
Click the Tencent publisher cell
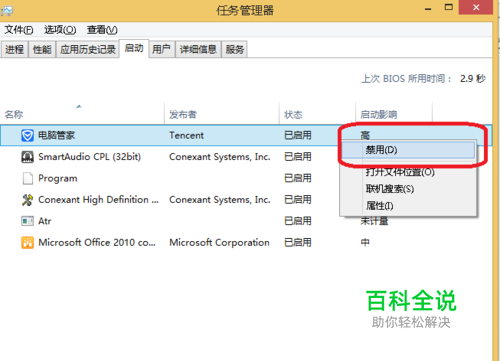click(x=186, y=136)
